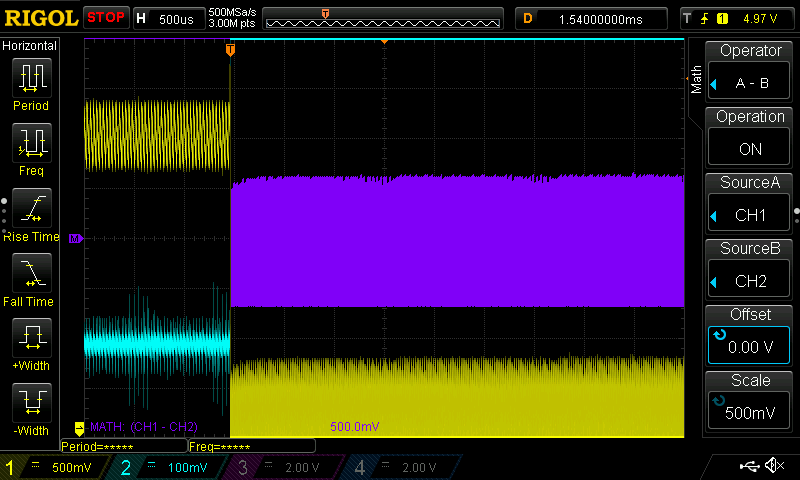
Task: Click the 500MSa/s sample rate readout
Action: click(232, 13)
